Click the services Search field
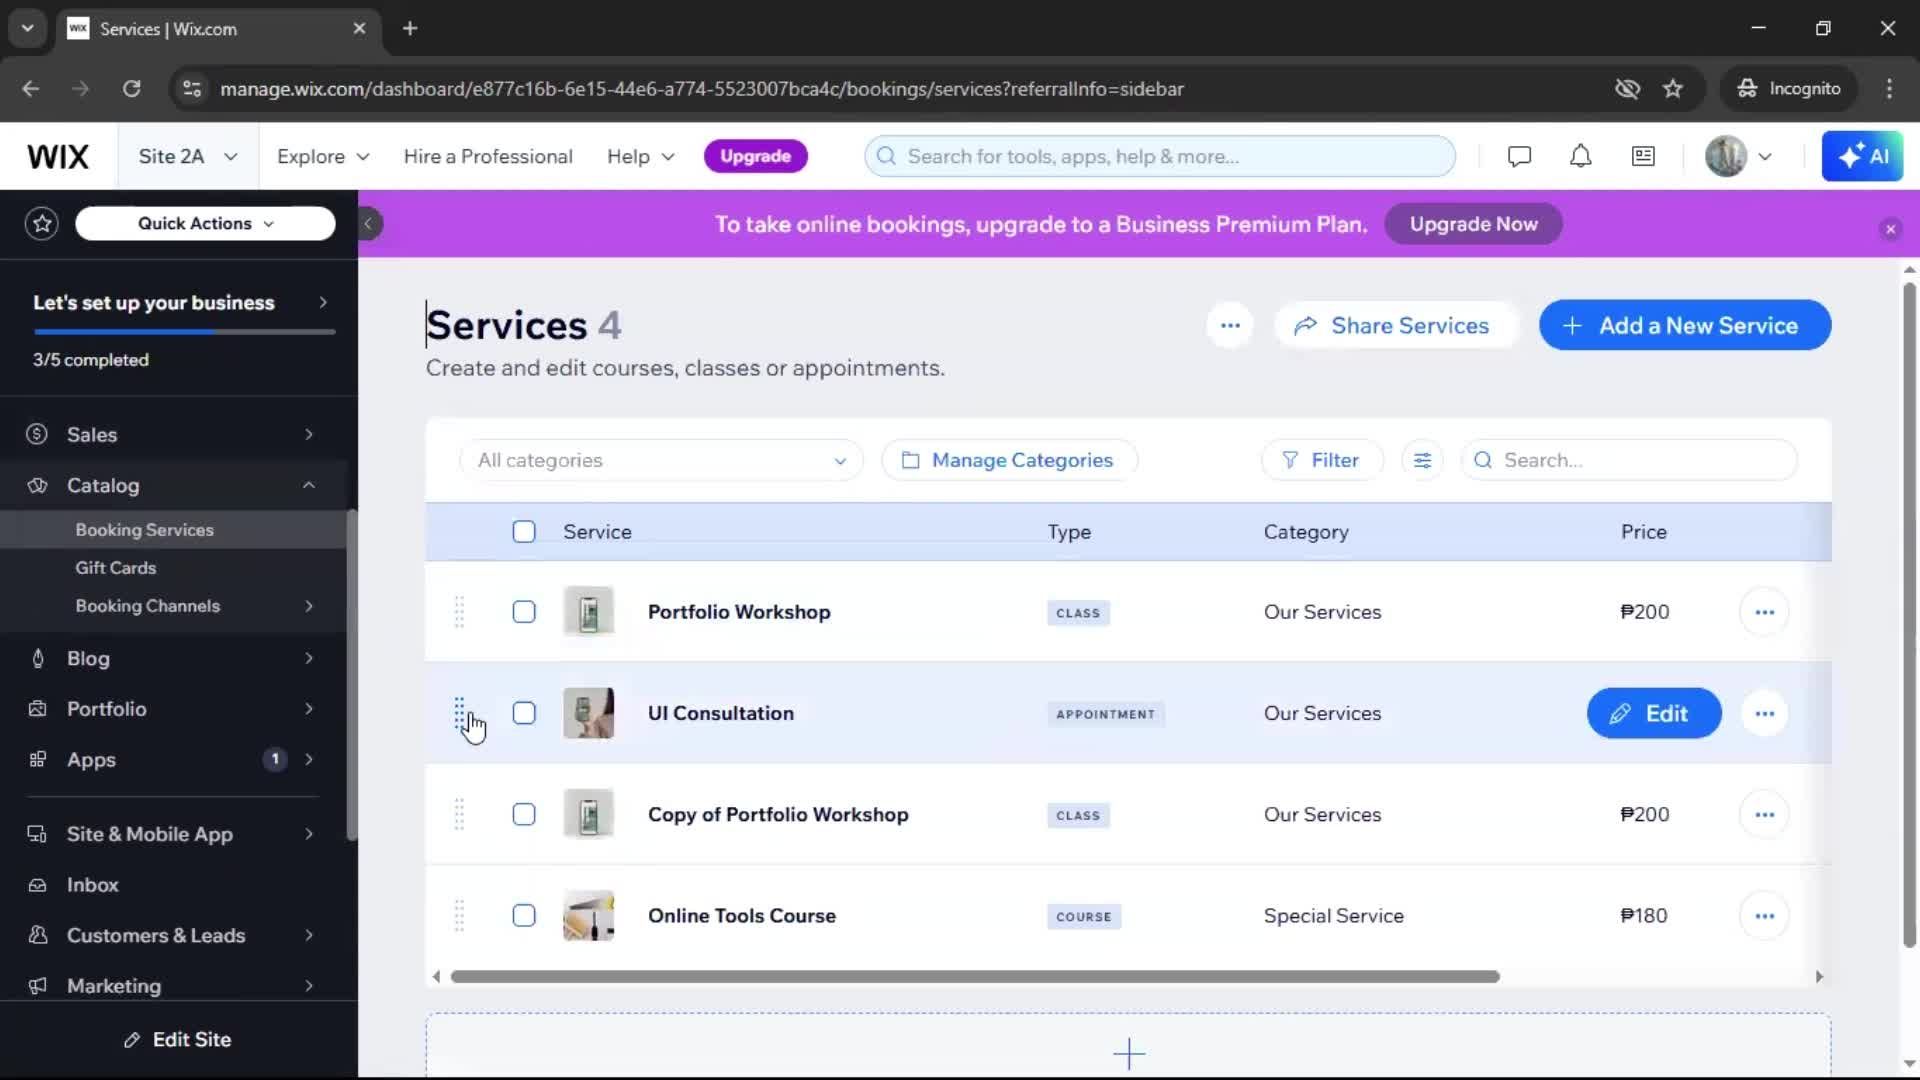The image size is (1920, 1080). coord(1629,461)
